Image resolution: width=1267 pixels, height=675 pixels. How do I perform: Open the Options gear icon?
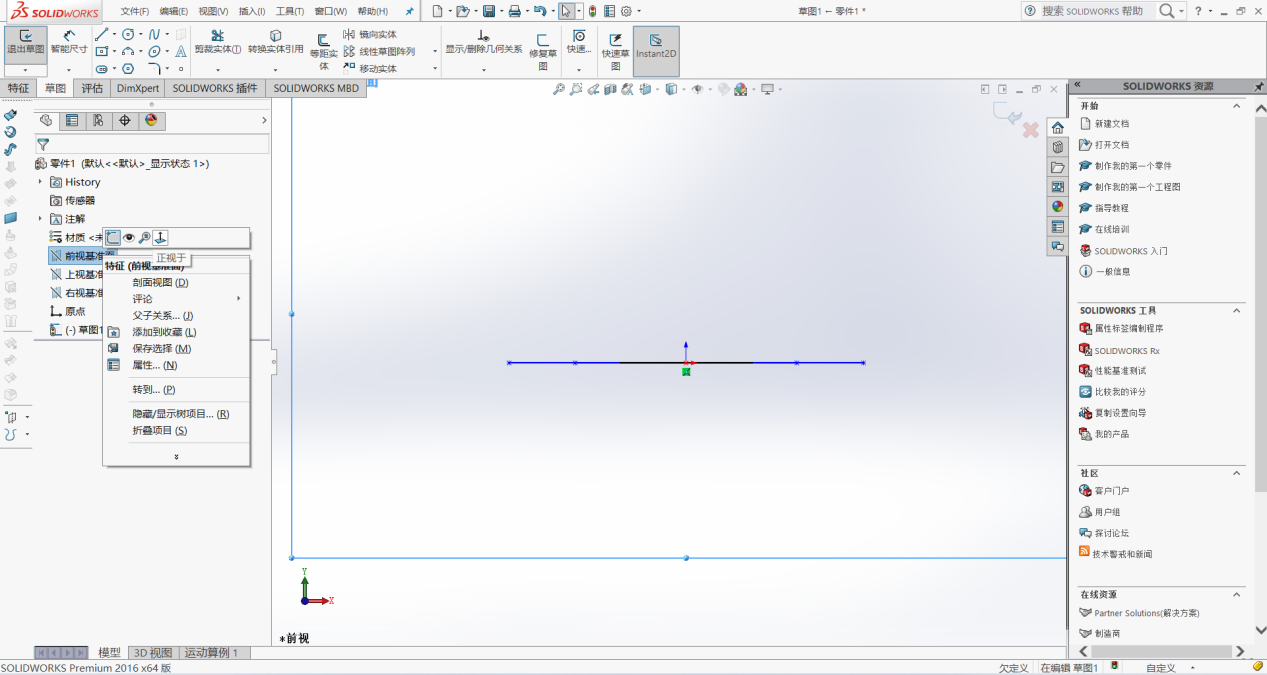tap(626, 11)
